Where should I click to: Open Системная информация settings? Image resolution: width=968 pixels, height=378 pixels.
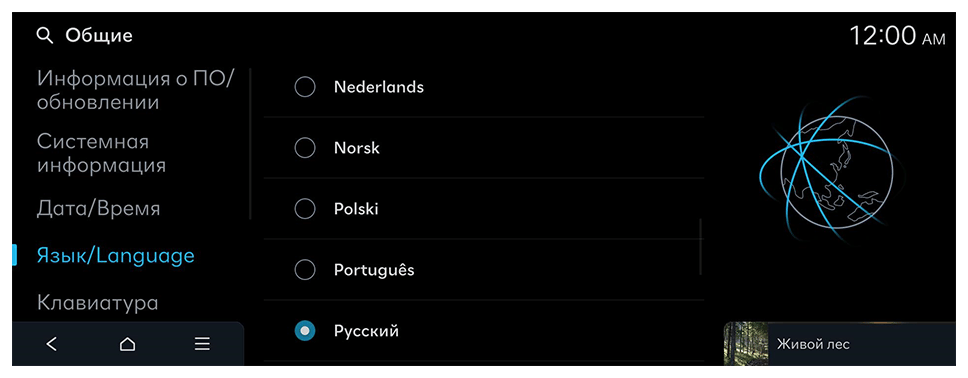pyautogui.click(x=101, y=153)
